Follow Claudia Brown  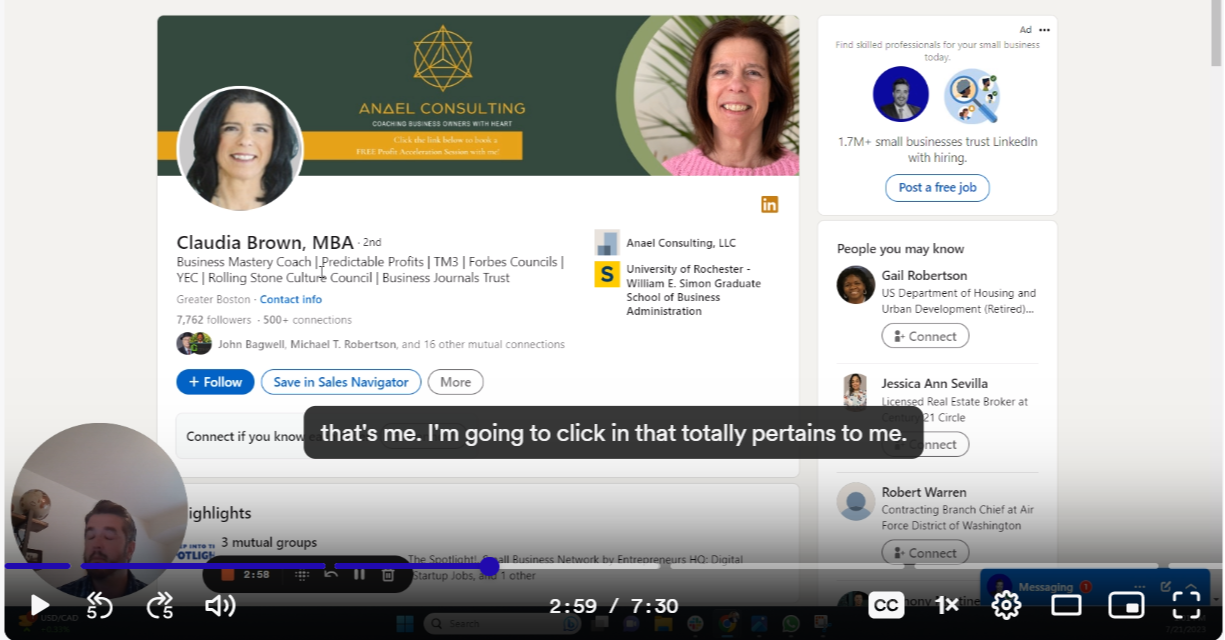[215, 382]
